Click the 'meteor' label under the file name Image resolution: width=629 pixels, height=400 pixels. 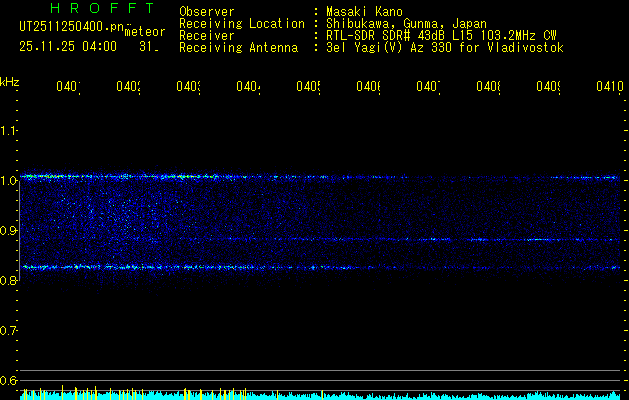coord(145,32)
